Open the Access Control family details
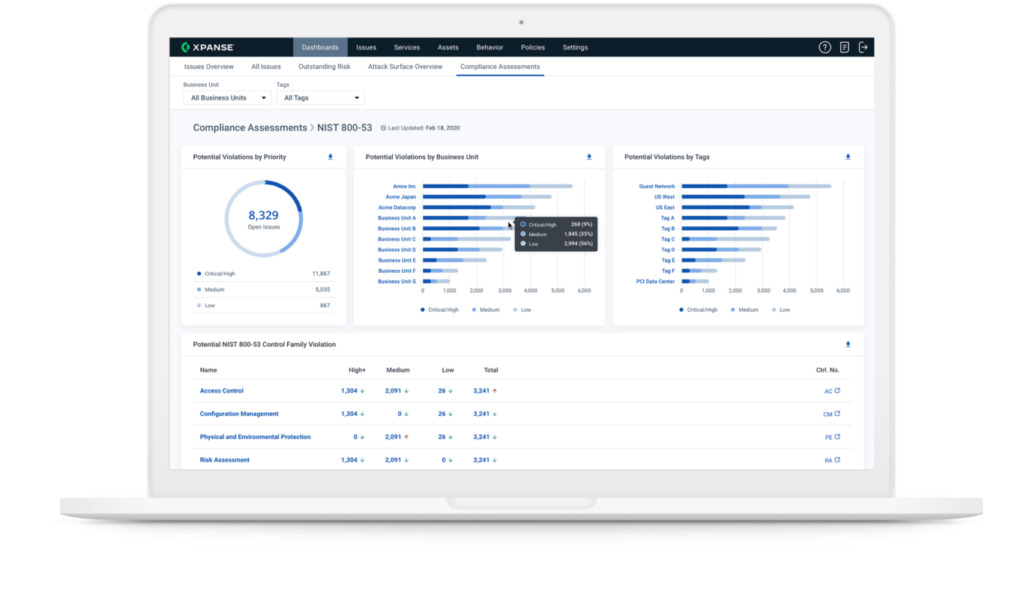This screenshot has height=598, width=1024. 221,390
